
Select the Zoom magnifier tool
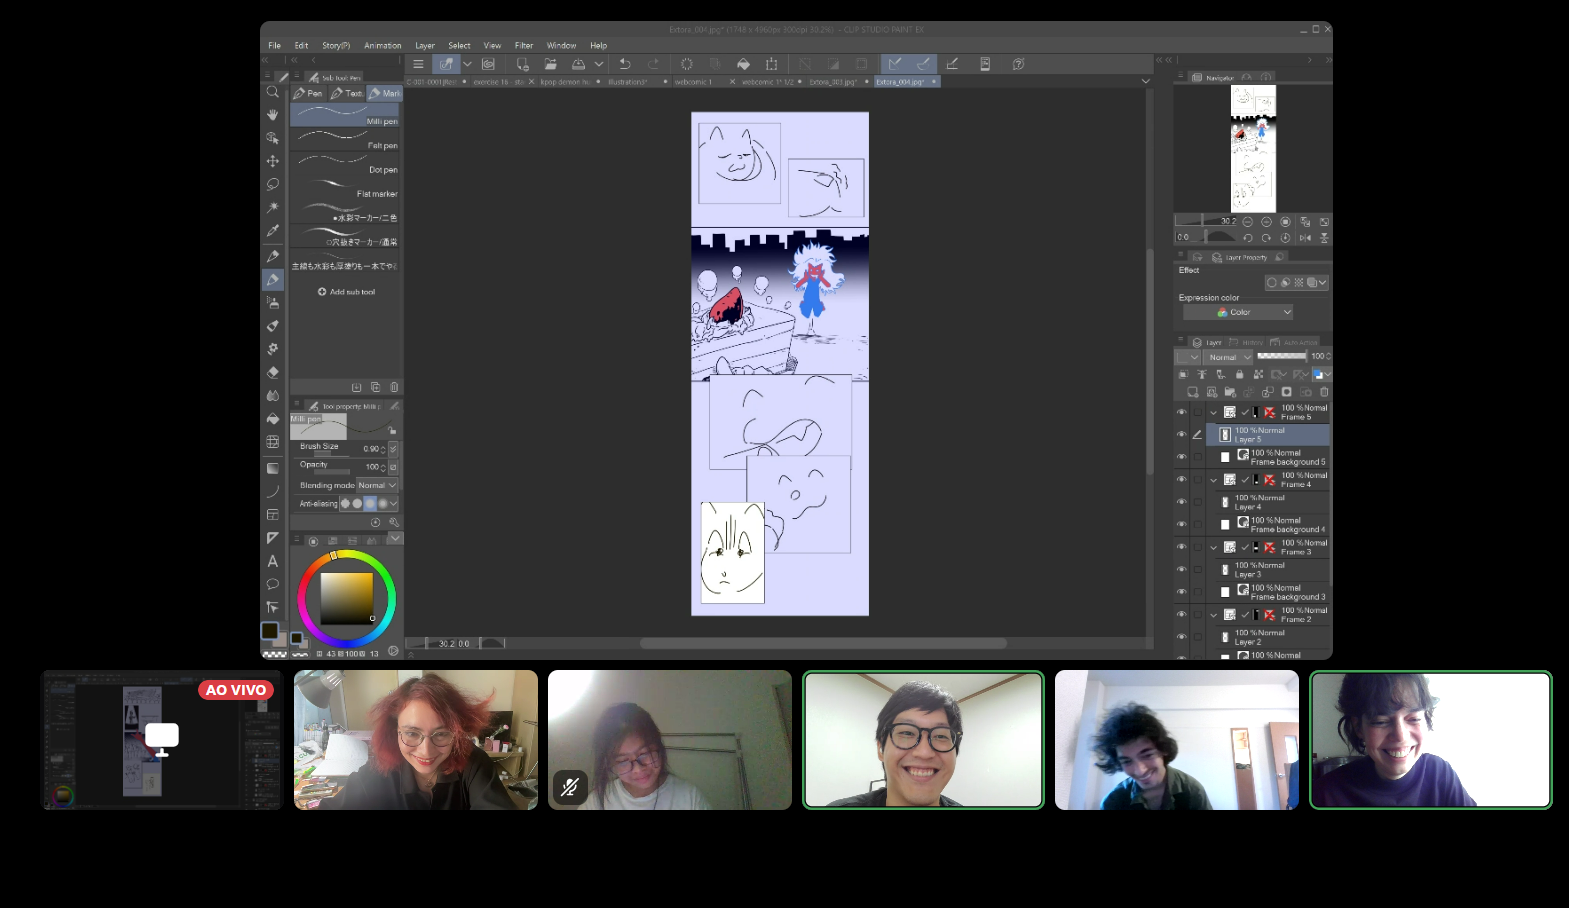[x=272, y=92]
